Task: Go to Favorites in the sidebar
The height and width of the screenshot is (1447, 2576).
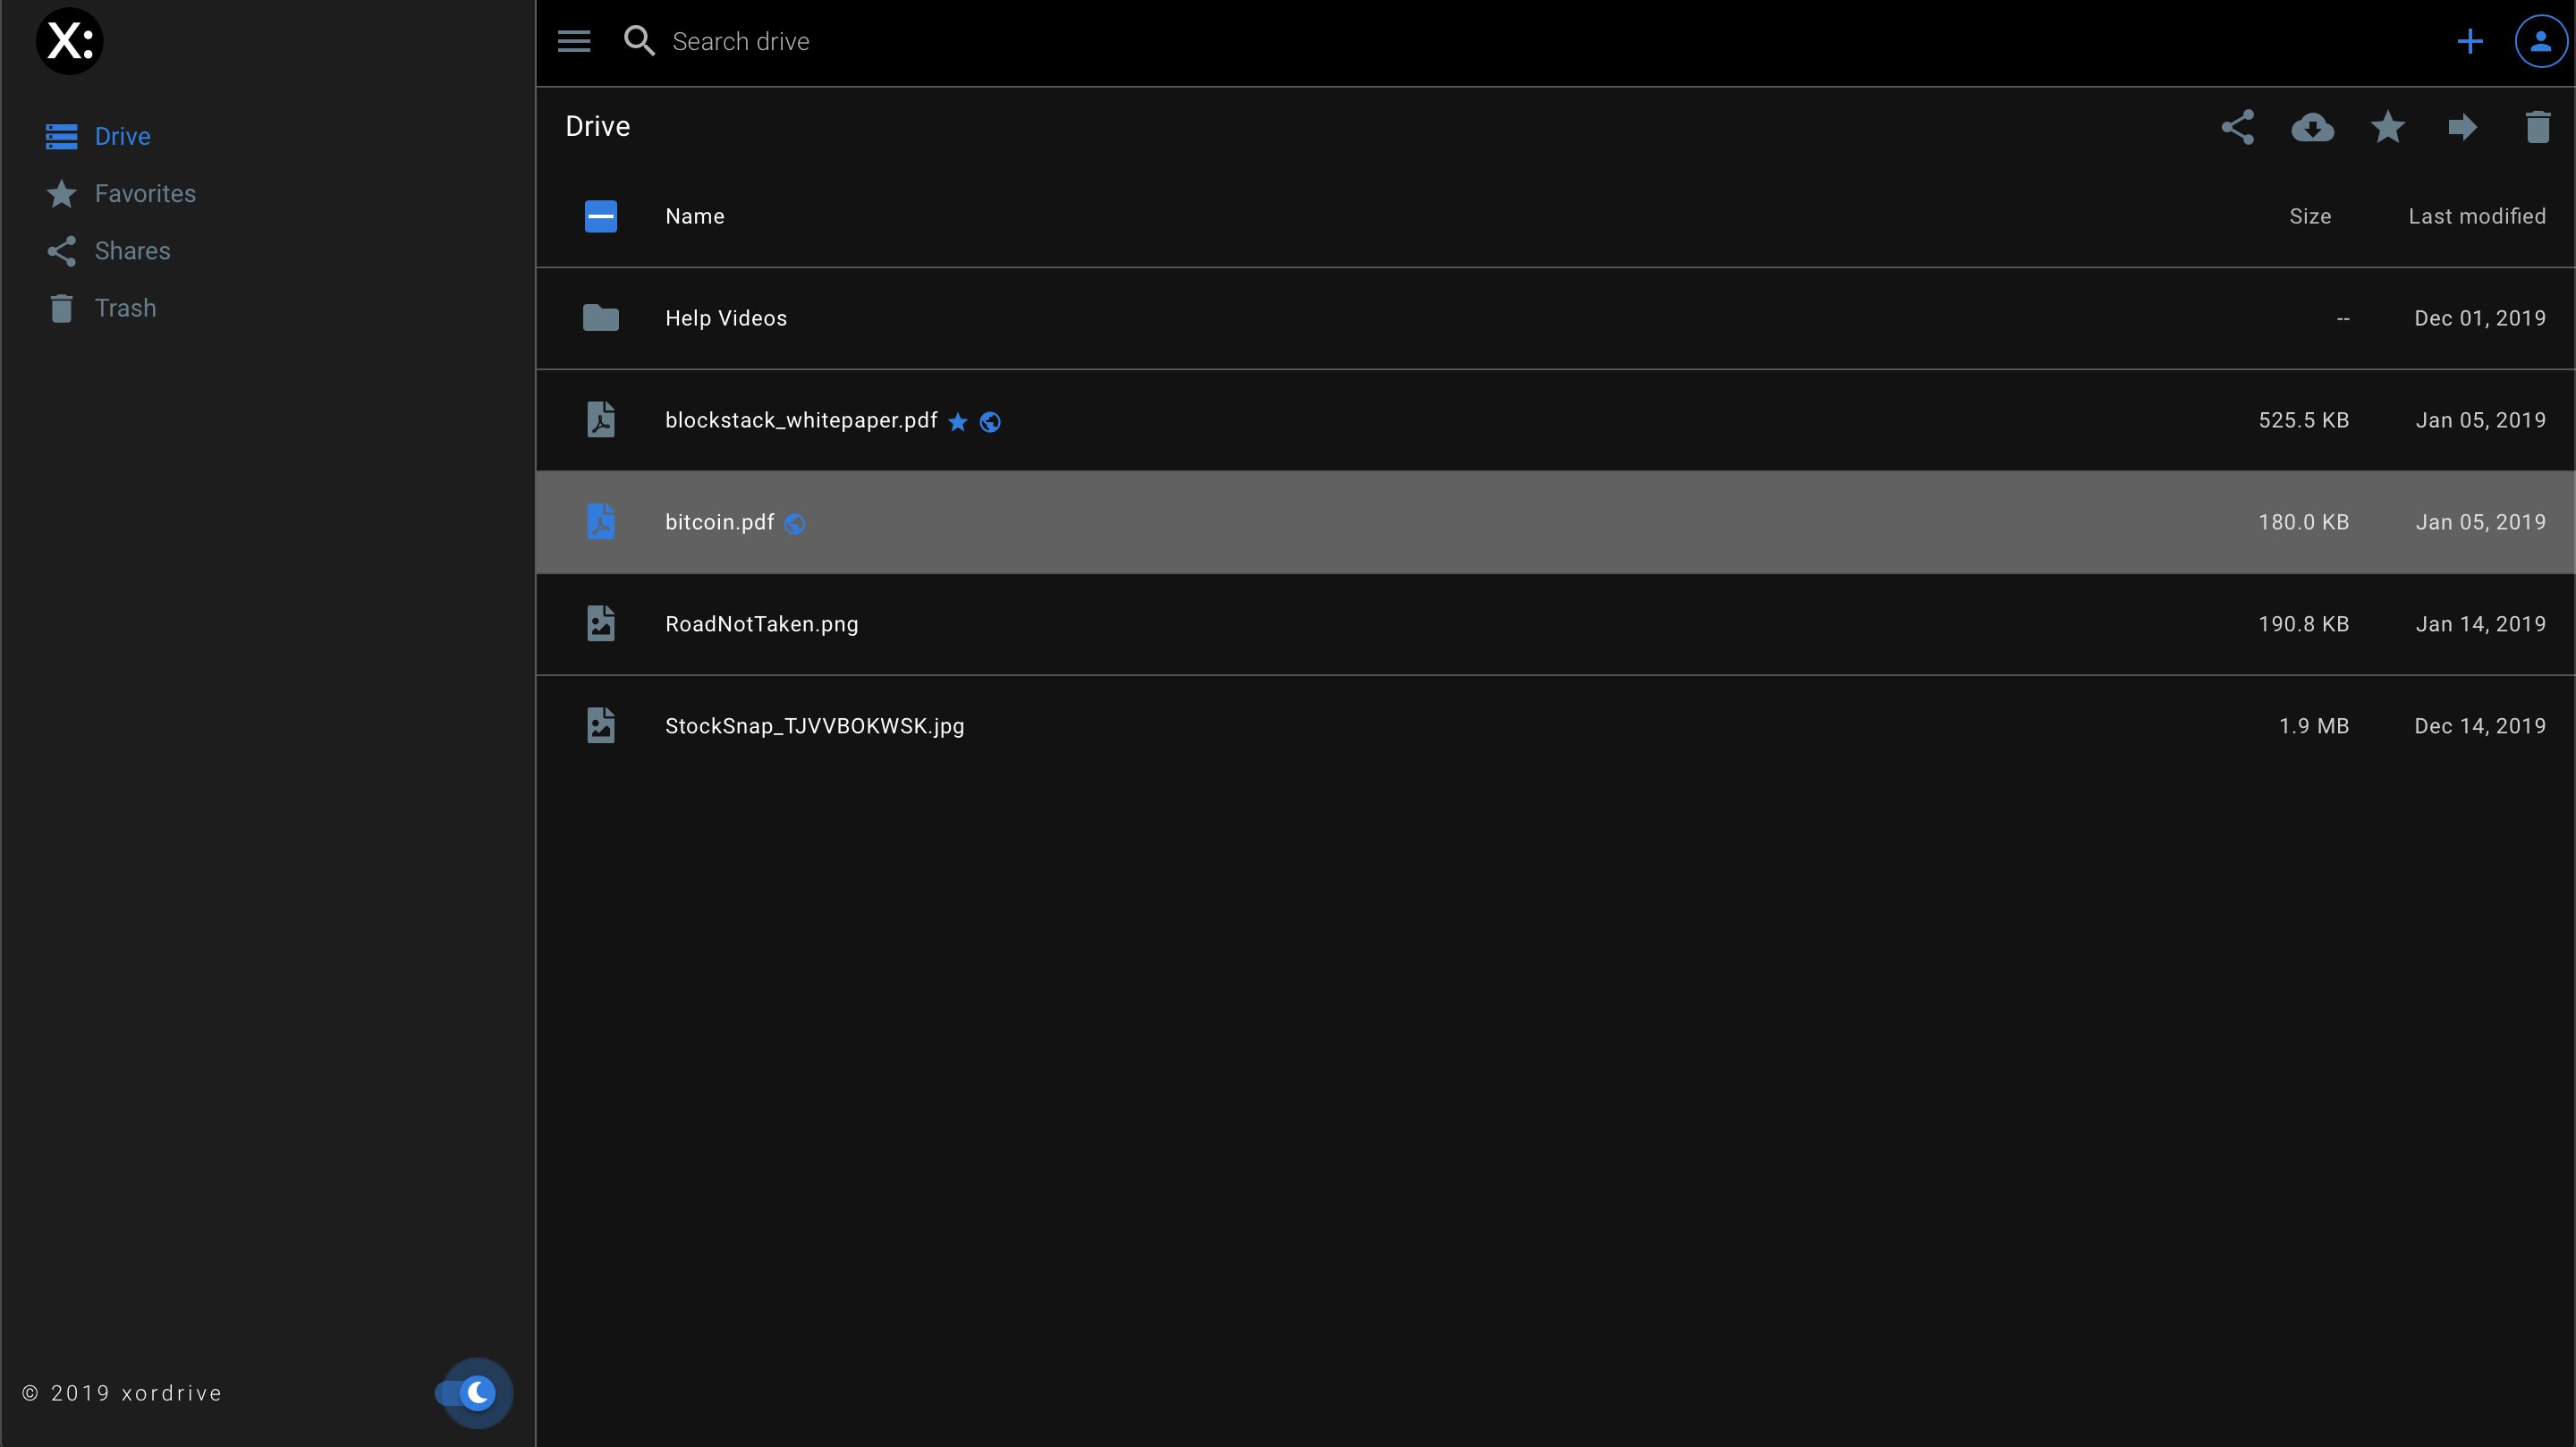Action: [x=145, y=193]
